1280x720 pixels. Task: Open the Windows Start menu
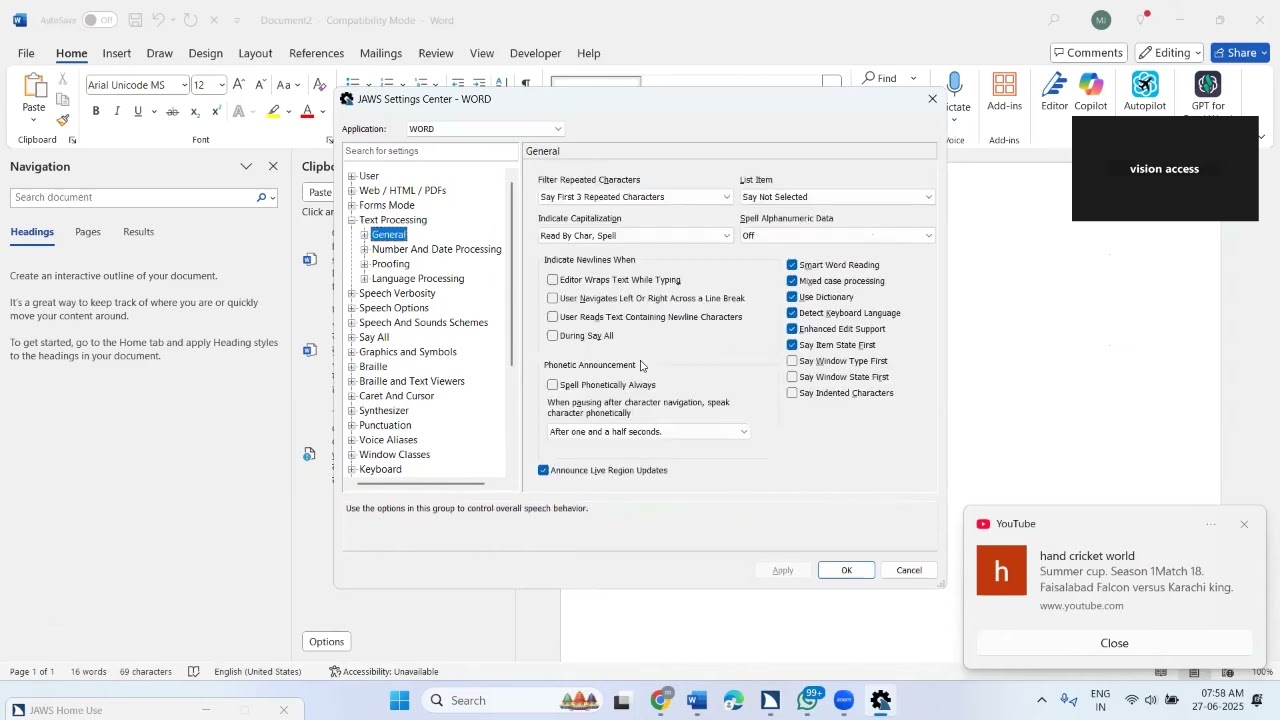400,701
